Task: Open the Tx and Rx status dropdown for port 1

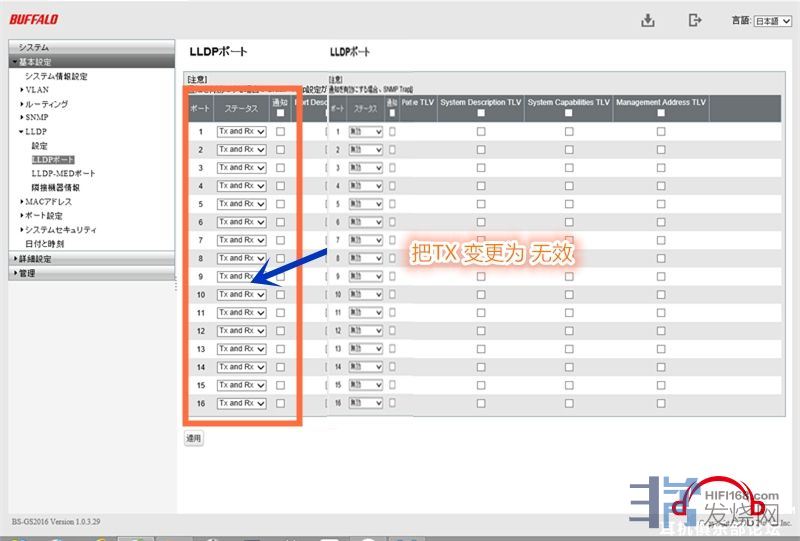Action: pos(241,131)
